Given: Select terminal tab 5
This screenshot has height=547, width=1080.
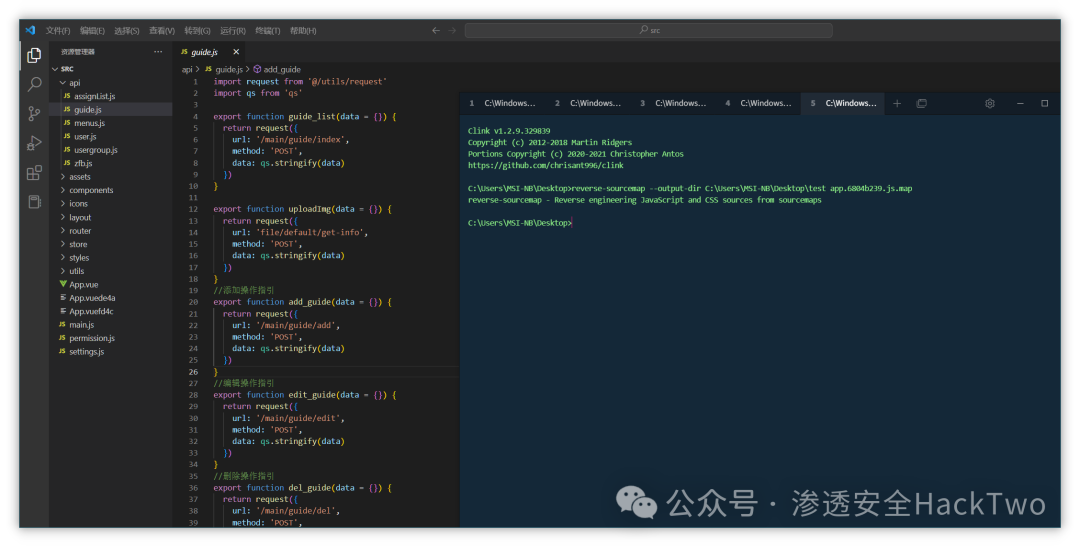Looking at the screenshot, I should tap(844, 103).
